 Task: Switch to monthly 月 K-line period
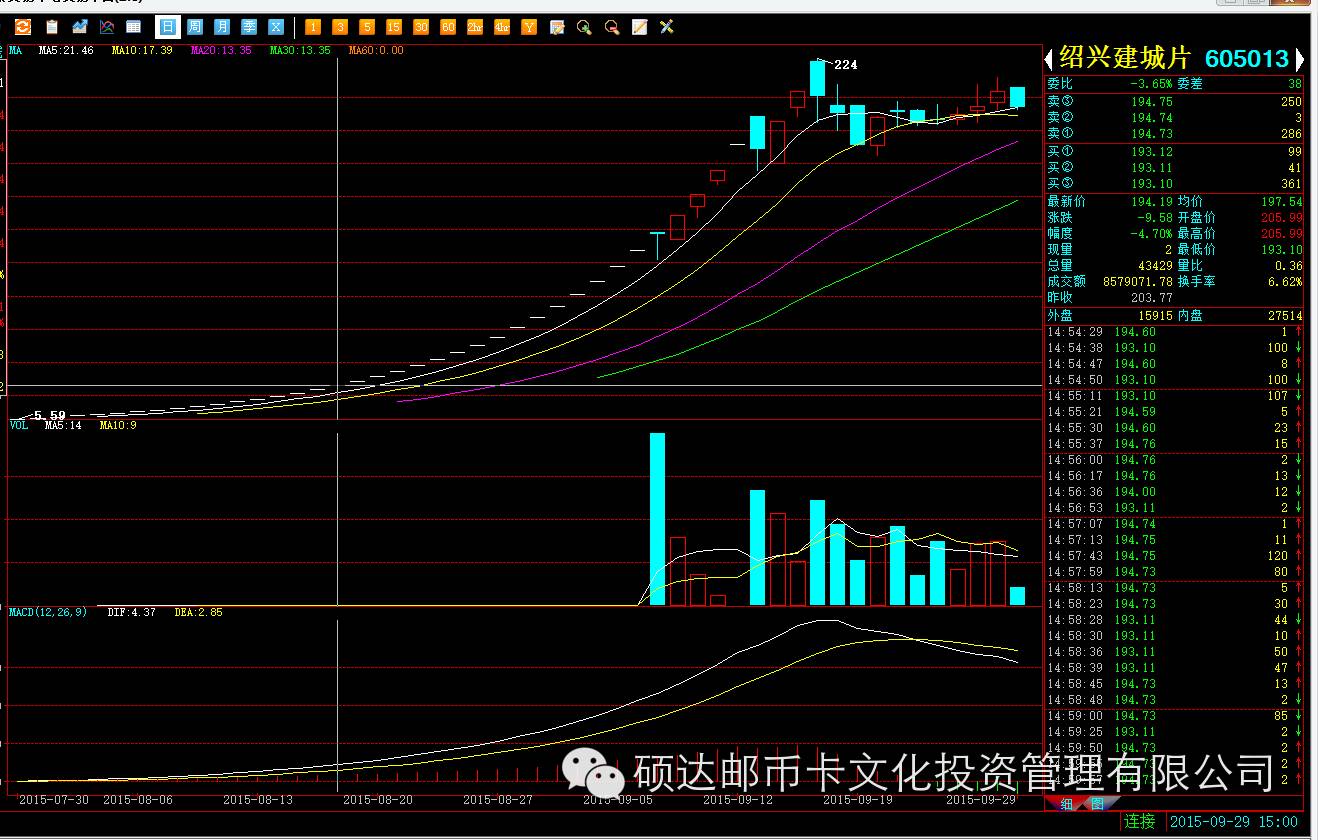pos(222,27)
